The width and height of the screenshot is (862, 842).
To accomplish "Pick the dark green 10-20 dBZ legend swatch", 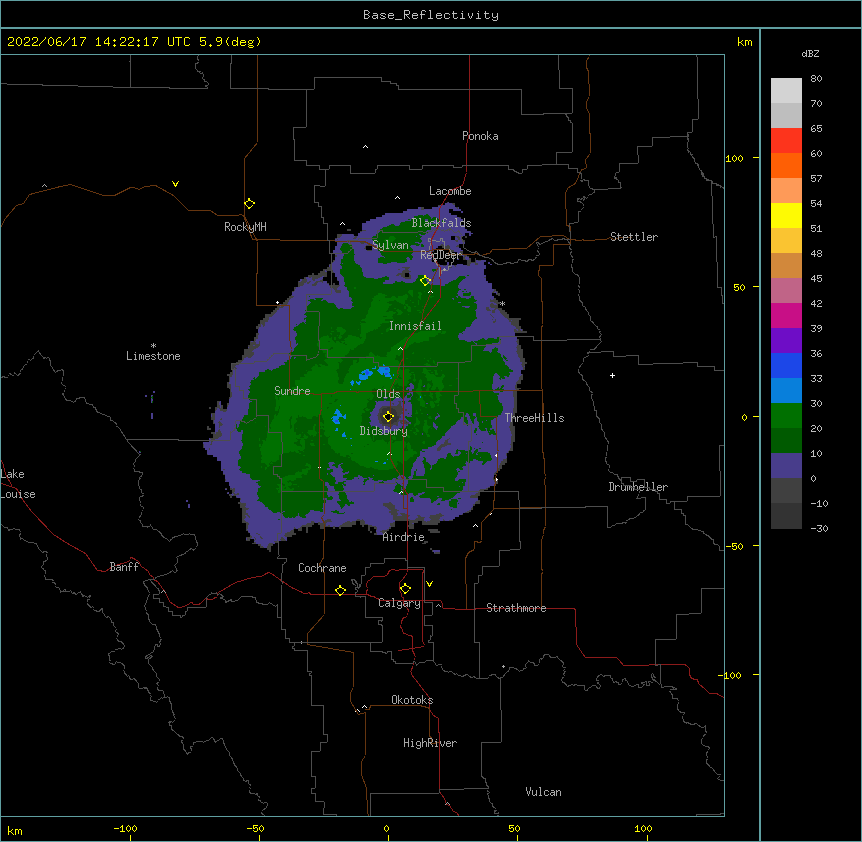I will pyautogui.click(x=786, y=441).
